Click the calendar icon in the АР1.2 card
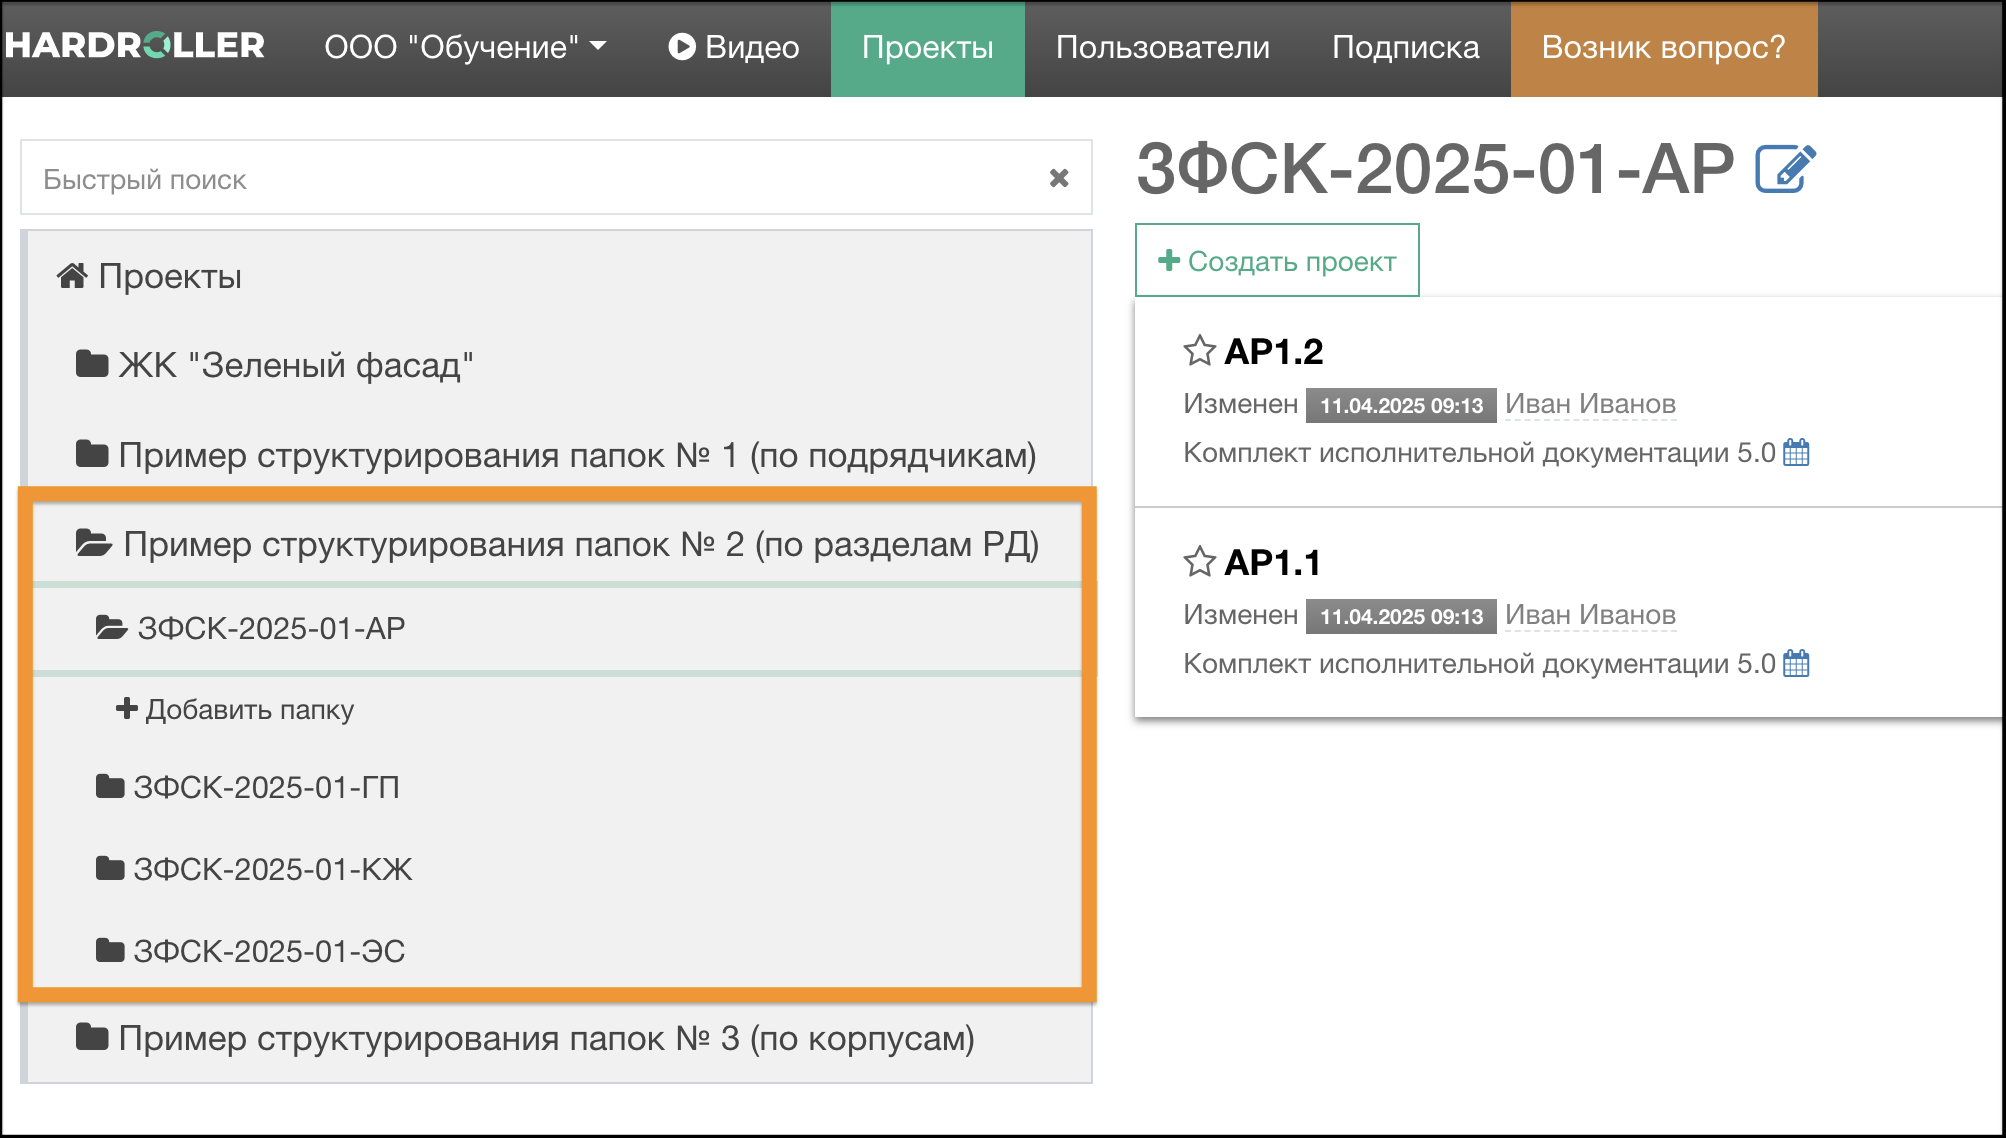The width and height of the screenshot is (2006, 1138). coord(1796,453)
